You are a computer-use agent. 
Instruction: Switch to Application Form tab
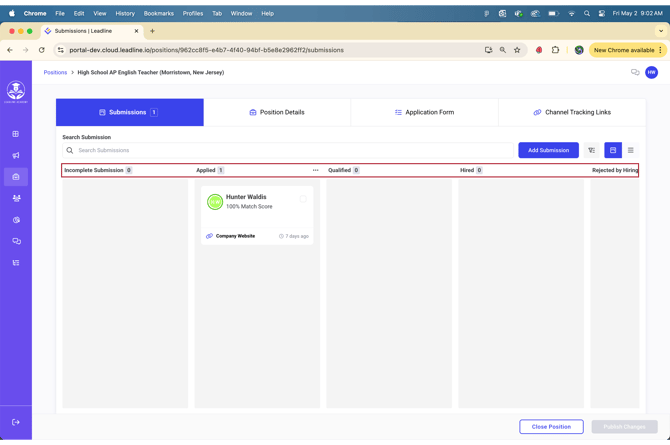tap(424, 112)
